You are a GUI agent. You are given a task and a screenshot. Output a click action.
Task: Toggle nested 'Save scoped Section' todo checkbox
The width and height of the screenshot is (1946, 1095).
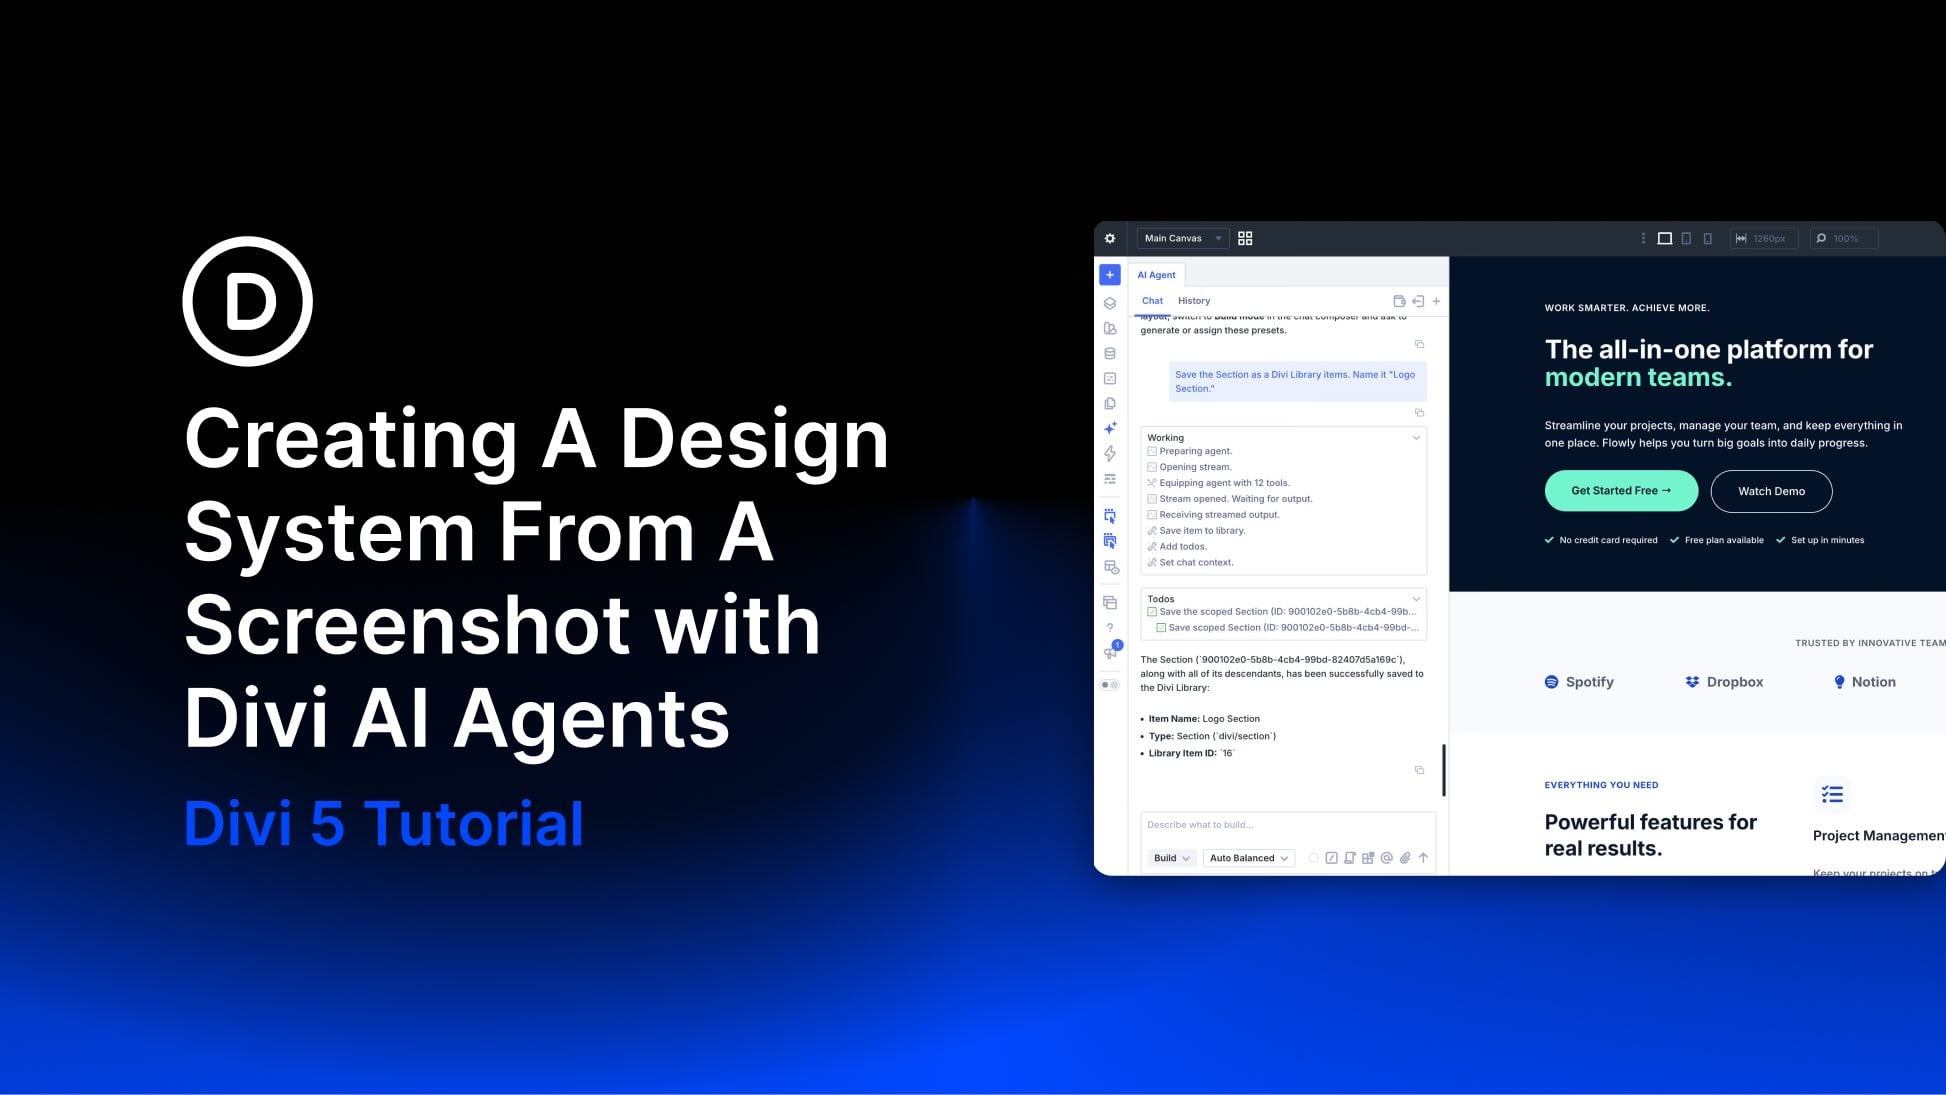pos(1161,628)
